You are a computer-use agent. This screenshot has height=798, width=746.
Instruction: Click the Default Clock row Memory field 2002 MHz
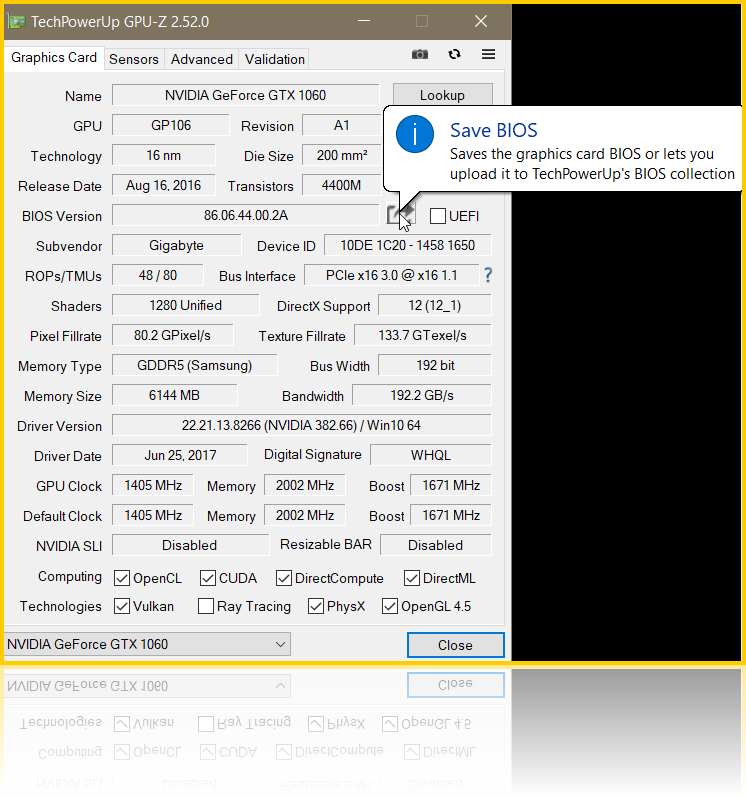pos(304,515)
